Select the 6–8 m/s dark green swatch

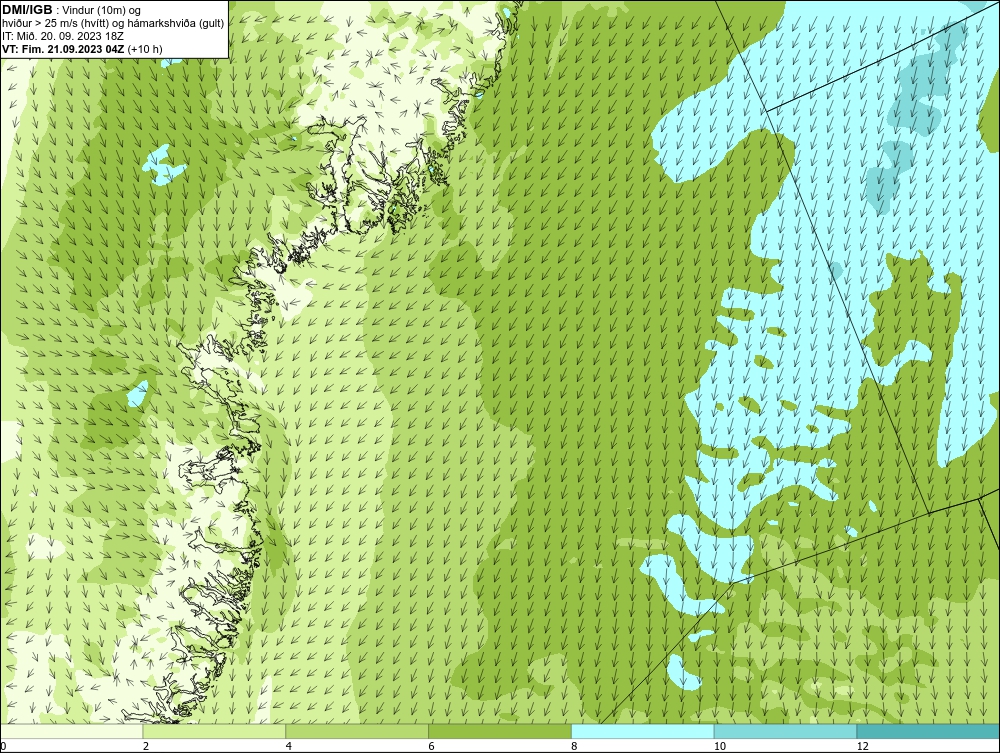[500, 731]
